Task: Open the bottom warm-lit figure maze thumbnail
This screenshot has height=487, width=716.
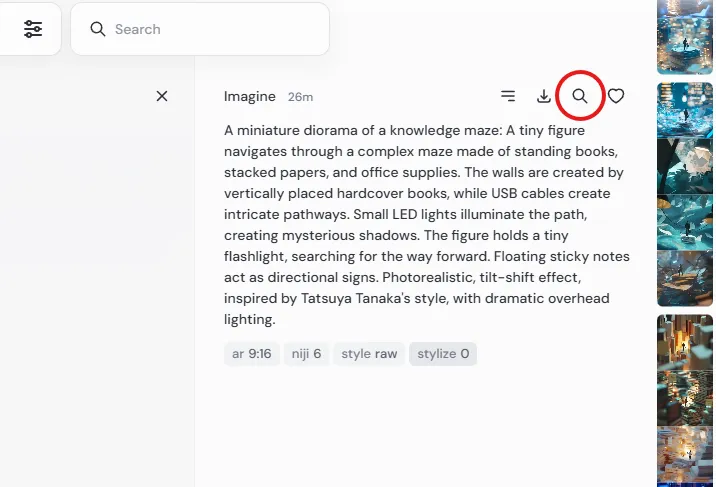Action: [684, 454]
